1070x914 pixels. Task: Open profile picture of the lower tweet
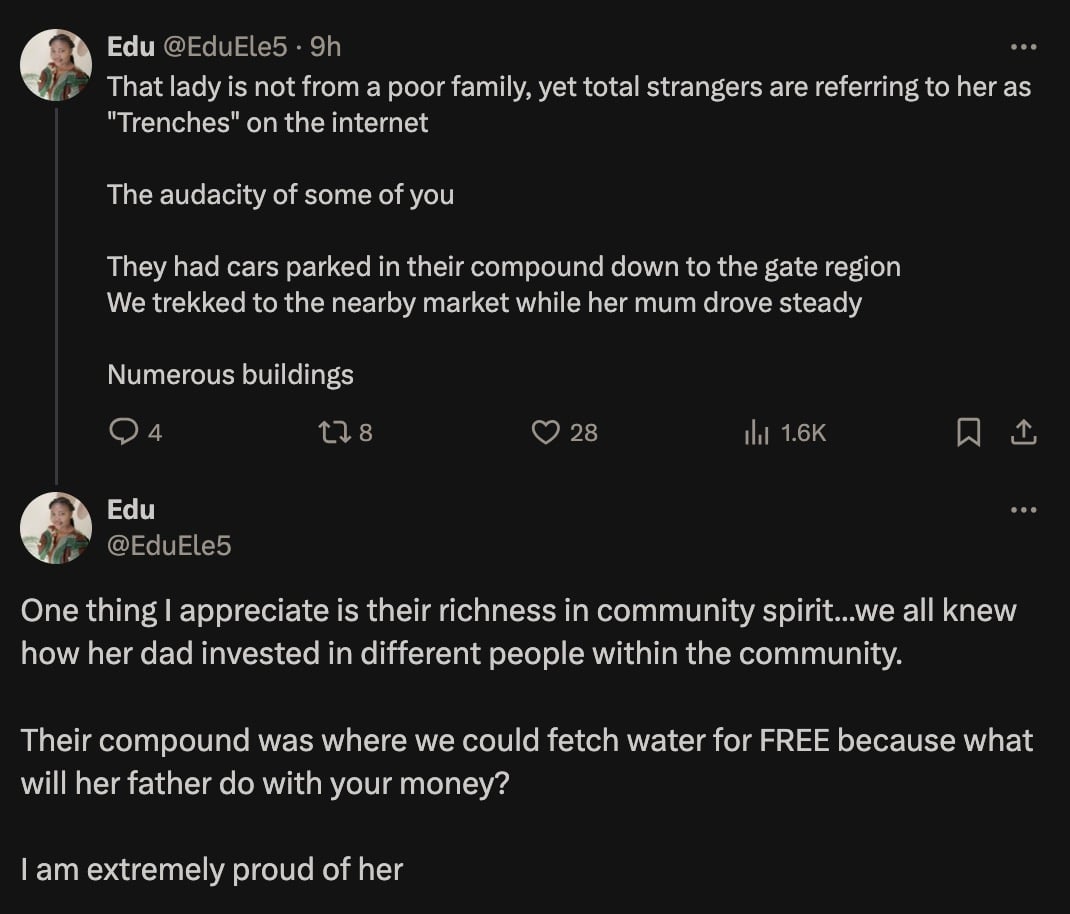click(56, 528)
